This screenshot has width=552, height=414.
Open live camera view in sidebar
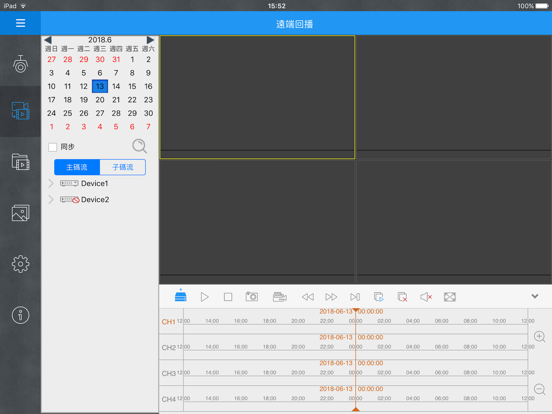pyautogui.click(x=20, y=64)
